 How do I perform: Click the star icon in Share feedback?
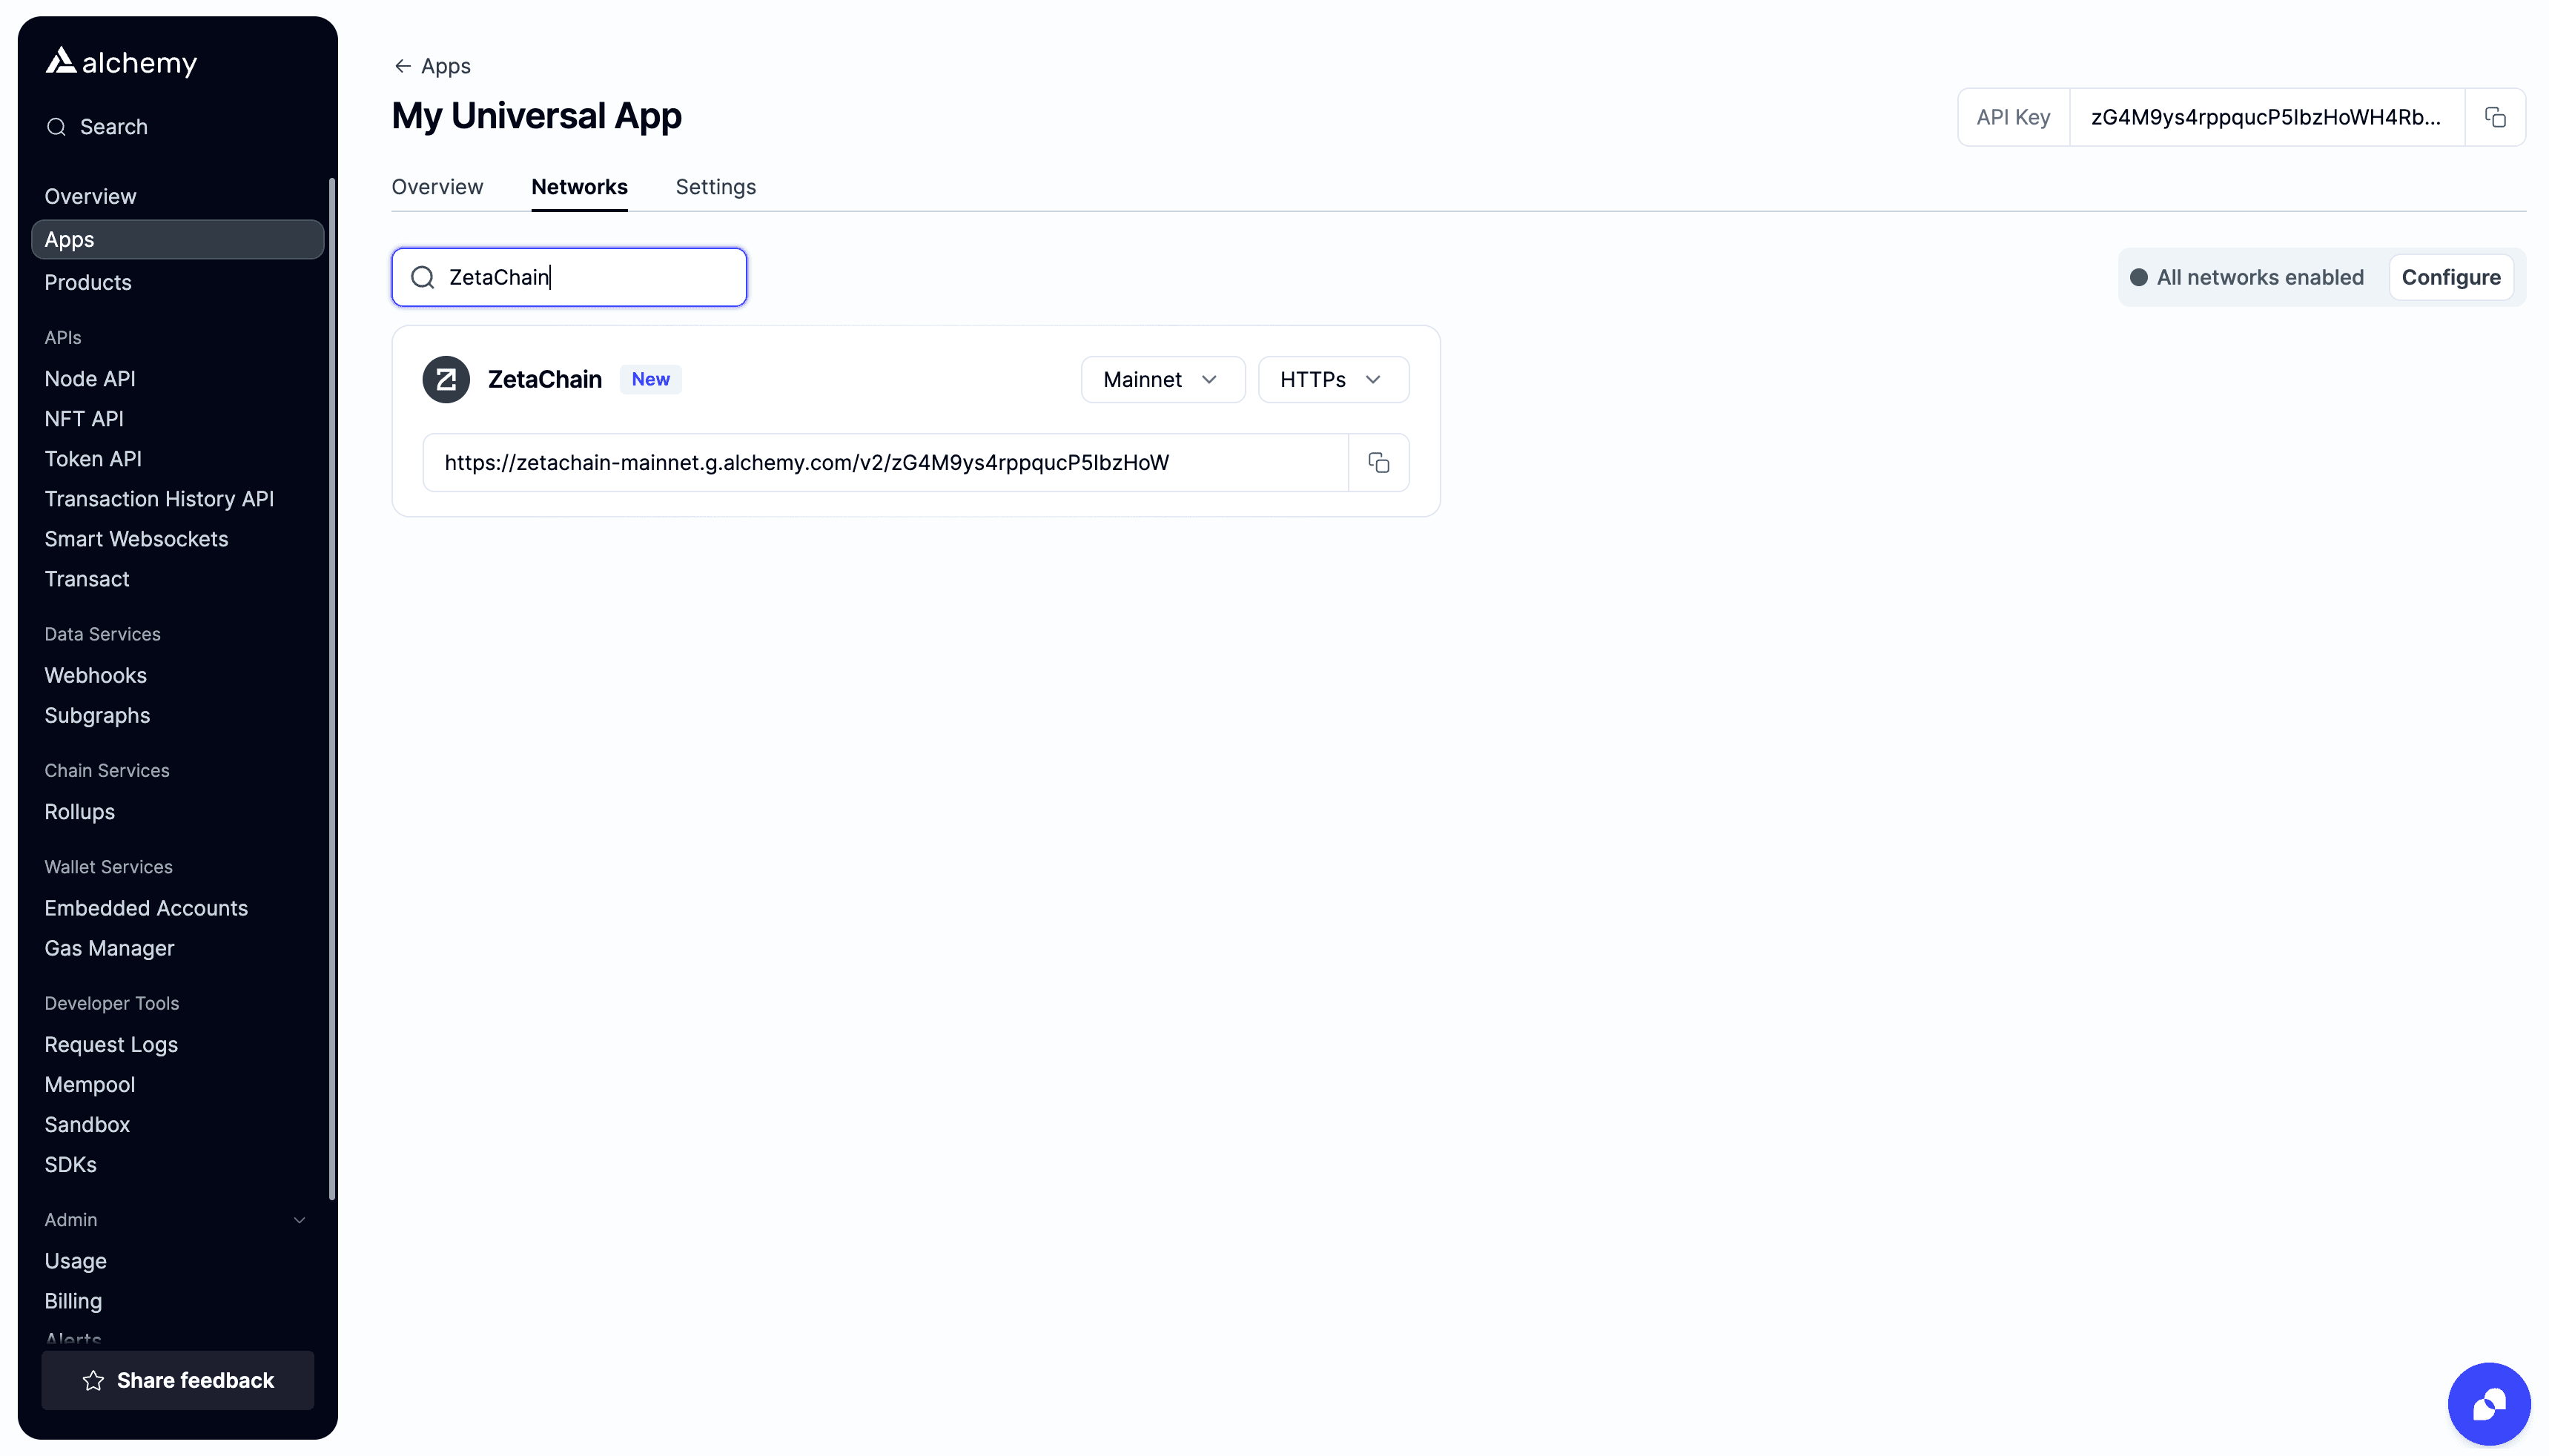click(93, 1380)
